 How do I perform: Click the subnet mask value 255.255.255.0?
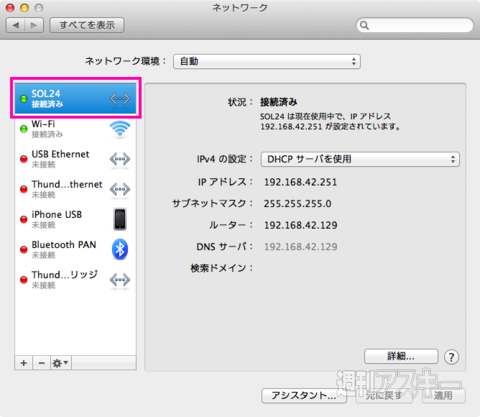tap(298, 204)
